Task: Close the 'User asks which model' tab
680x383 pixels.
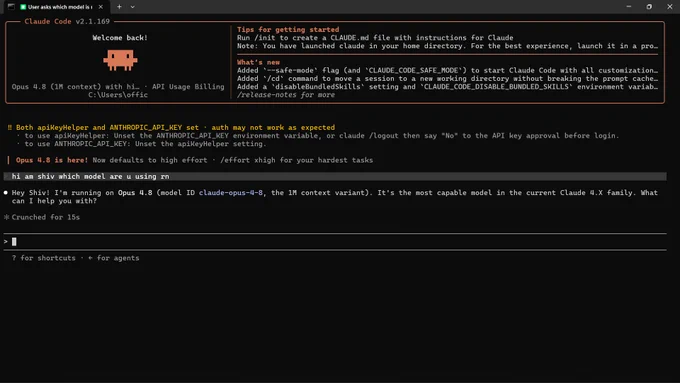Action: (x=101, y=7)
